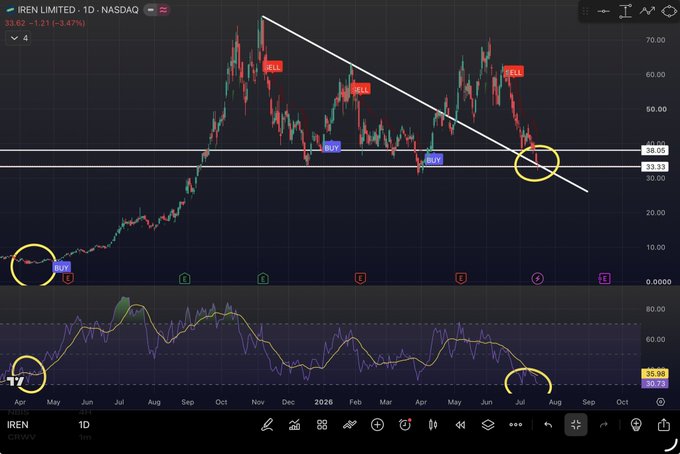Select the 33.33 horizontal line price label
680x454 pixels.
point(655,167)
